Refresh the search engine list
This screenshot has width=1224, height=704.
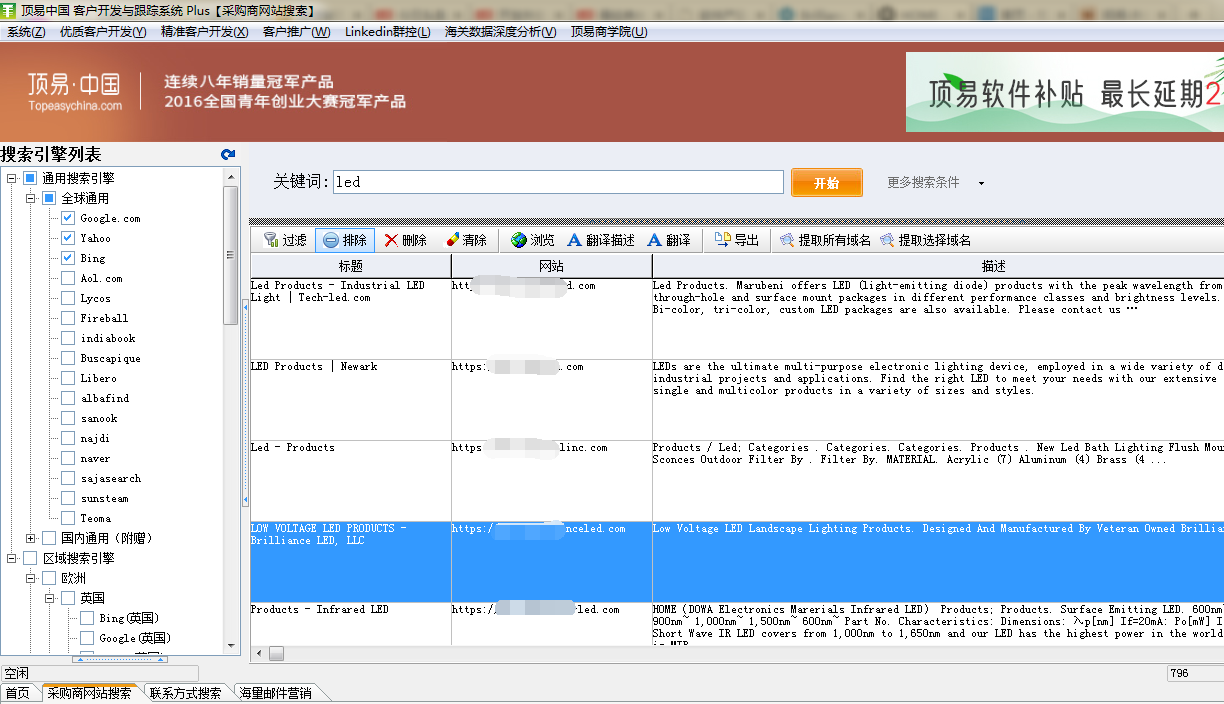tap(228, 155)
